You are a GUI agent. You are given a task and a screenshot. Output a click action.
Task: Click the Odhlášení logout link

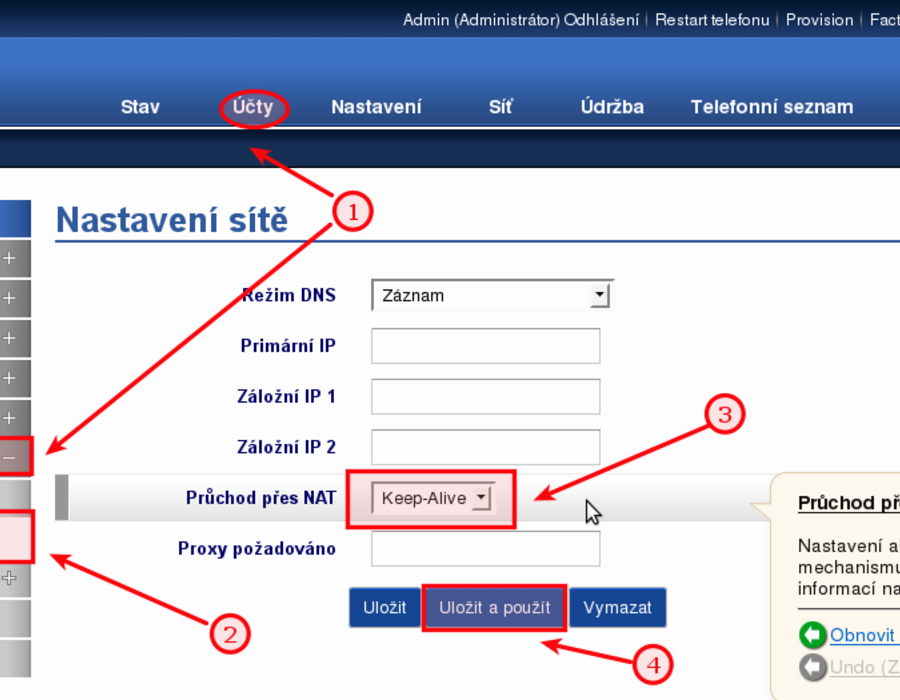[601, 20]
